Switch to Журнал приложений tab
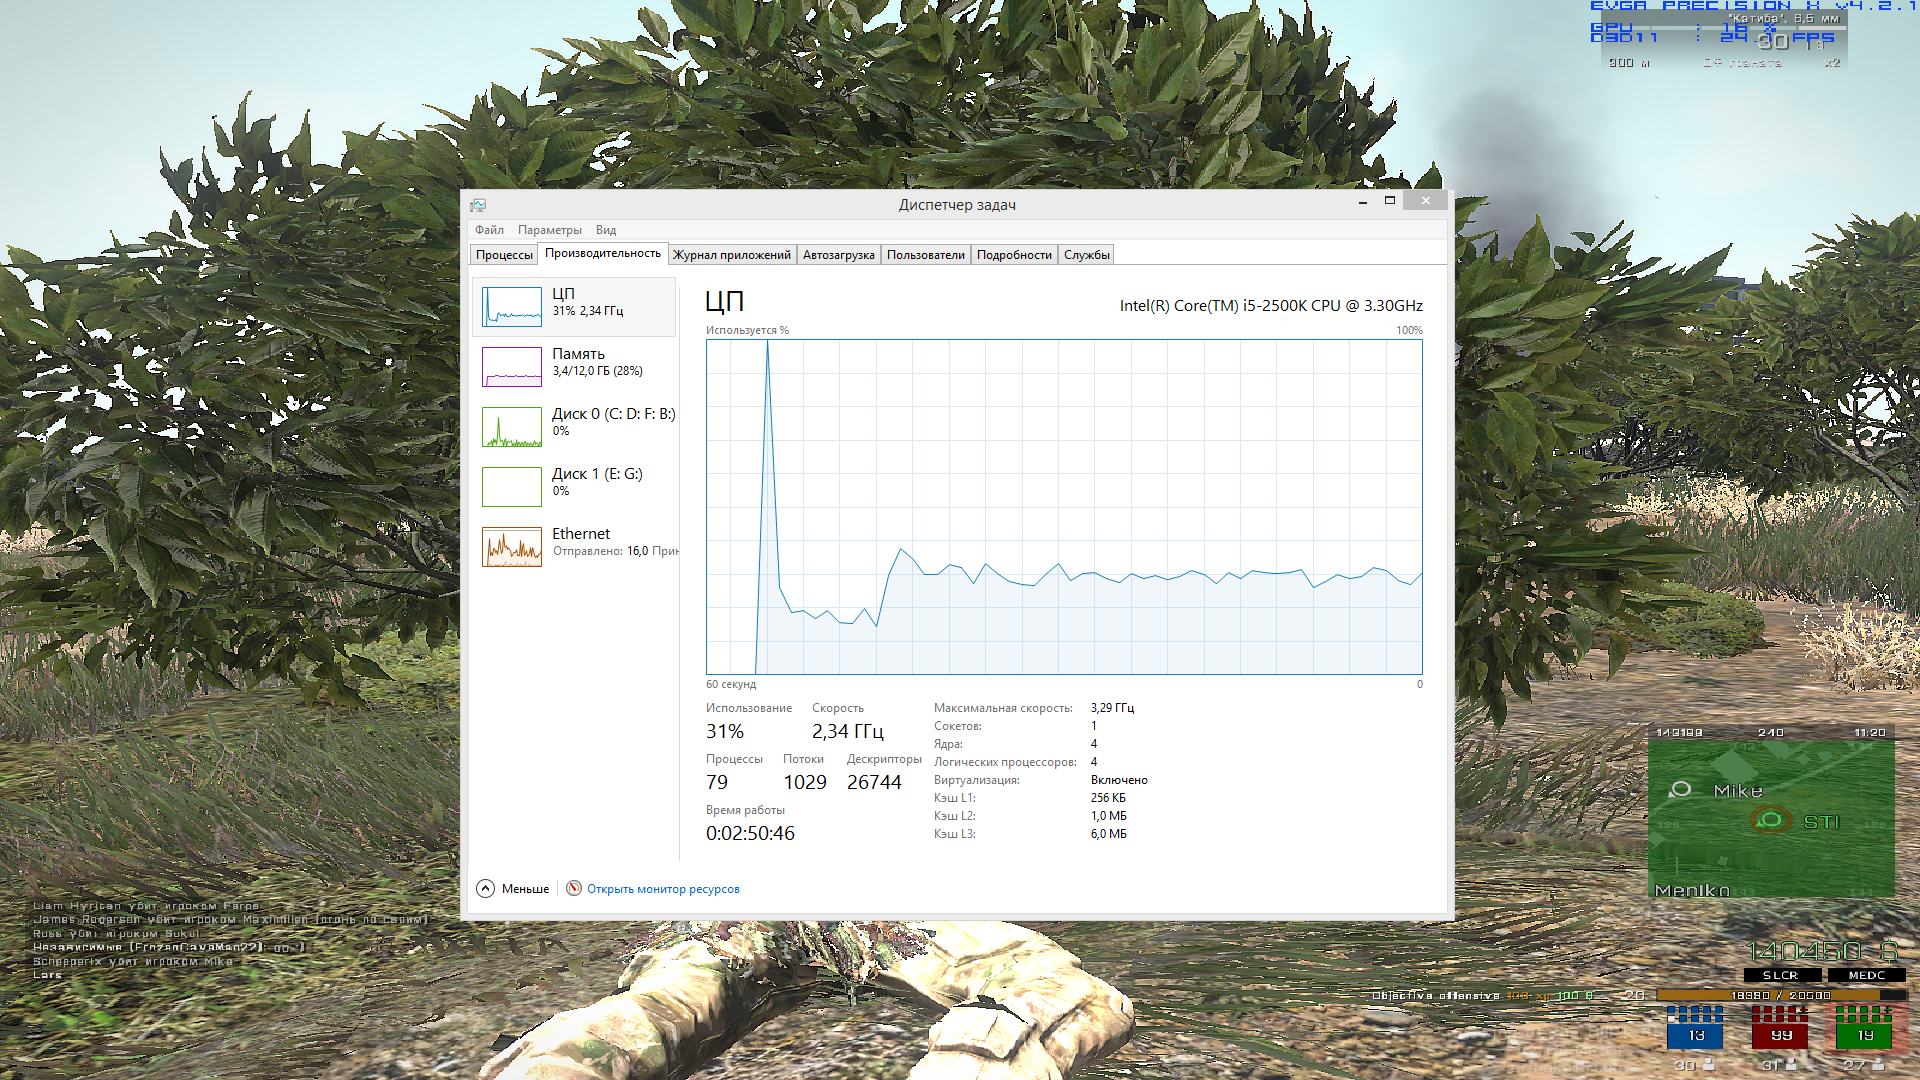Image resolution: width=1920 pixels, height=1080 pixels. (x=731, y=255)
